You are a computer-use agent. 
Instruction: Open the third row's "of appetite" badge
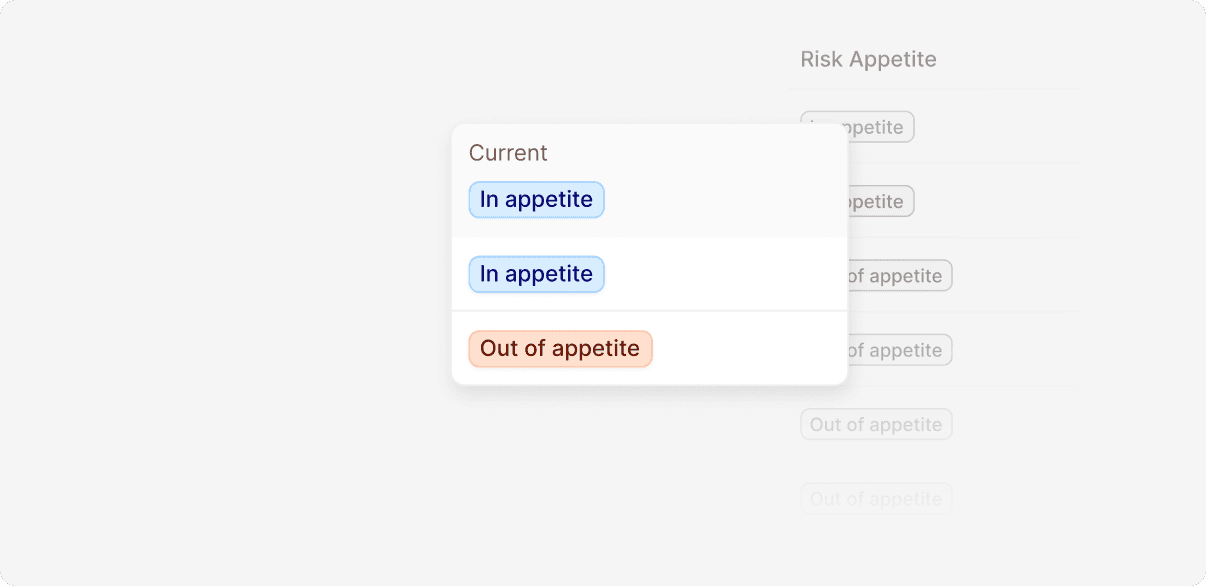click(900, 276)
